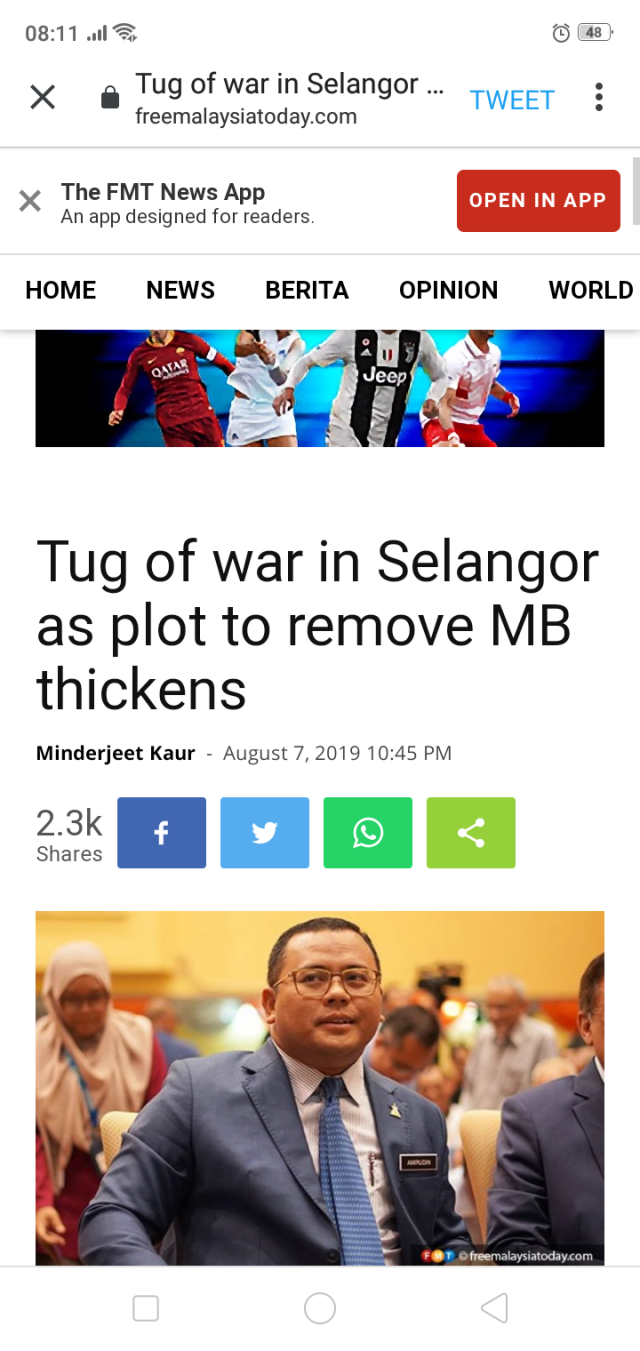This screenshot has height=1351, width=640.
Task: Open the article photo of man in suit
Action: pos(320,1088)
